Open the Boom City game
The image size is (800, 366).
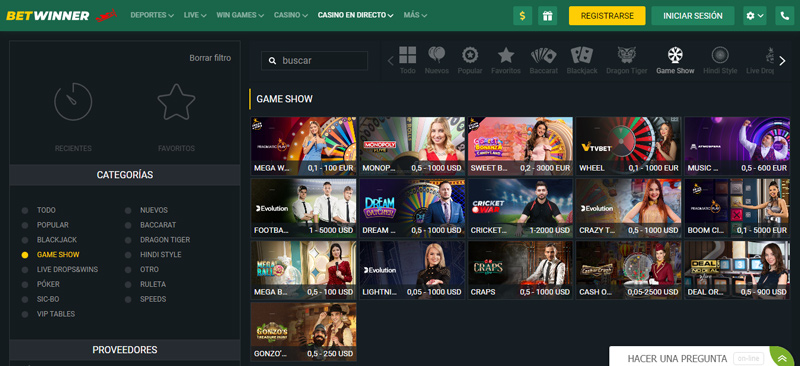[x=737, y=208]
